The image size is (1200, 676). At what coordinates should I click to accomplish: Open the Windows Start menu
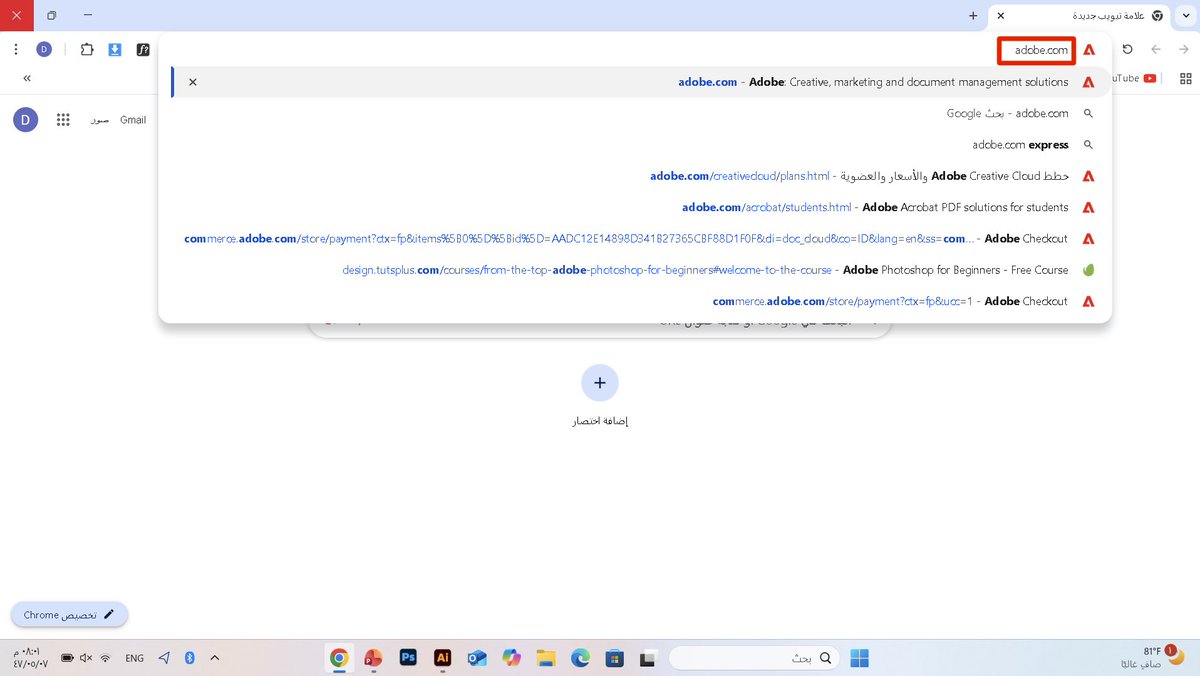coord(860,657)
